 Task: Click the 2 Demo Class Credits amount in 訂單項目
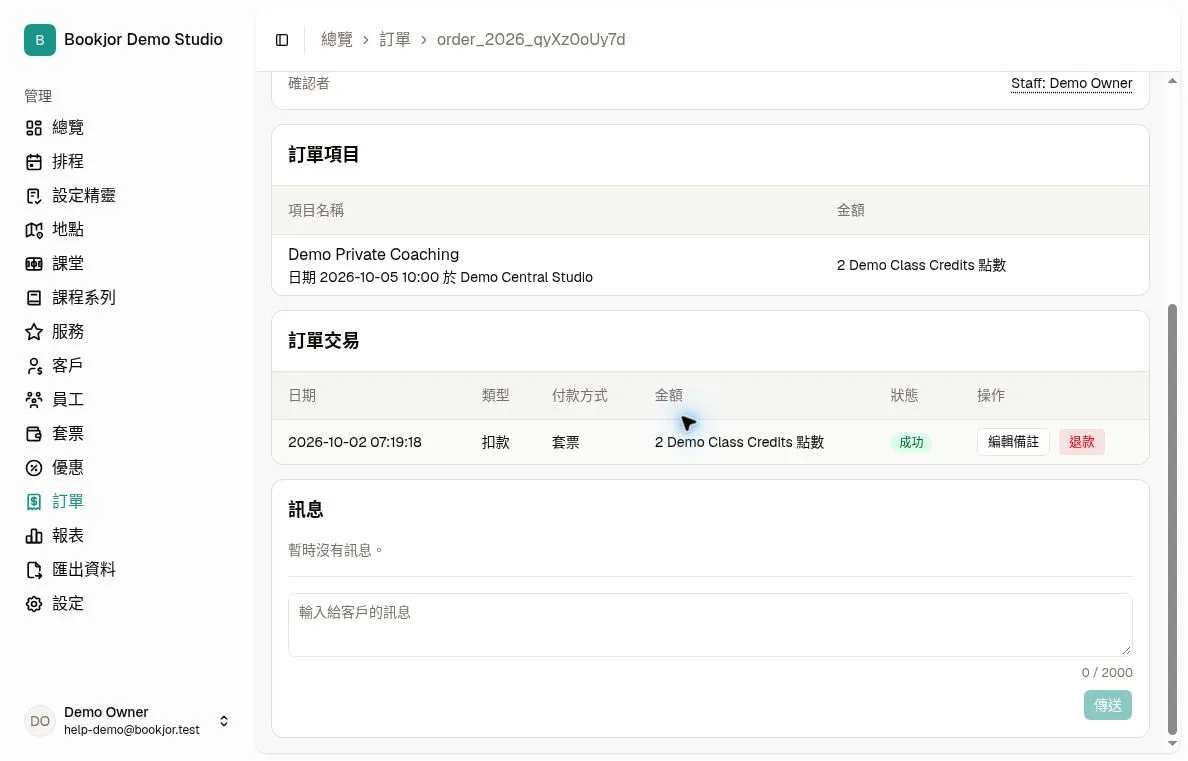click(x=921, y=265)
